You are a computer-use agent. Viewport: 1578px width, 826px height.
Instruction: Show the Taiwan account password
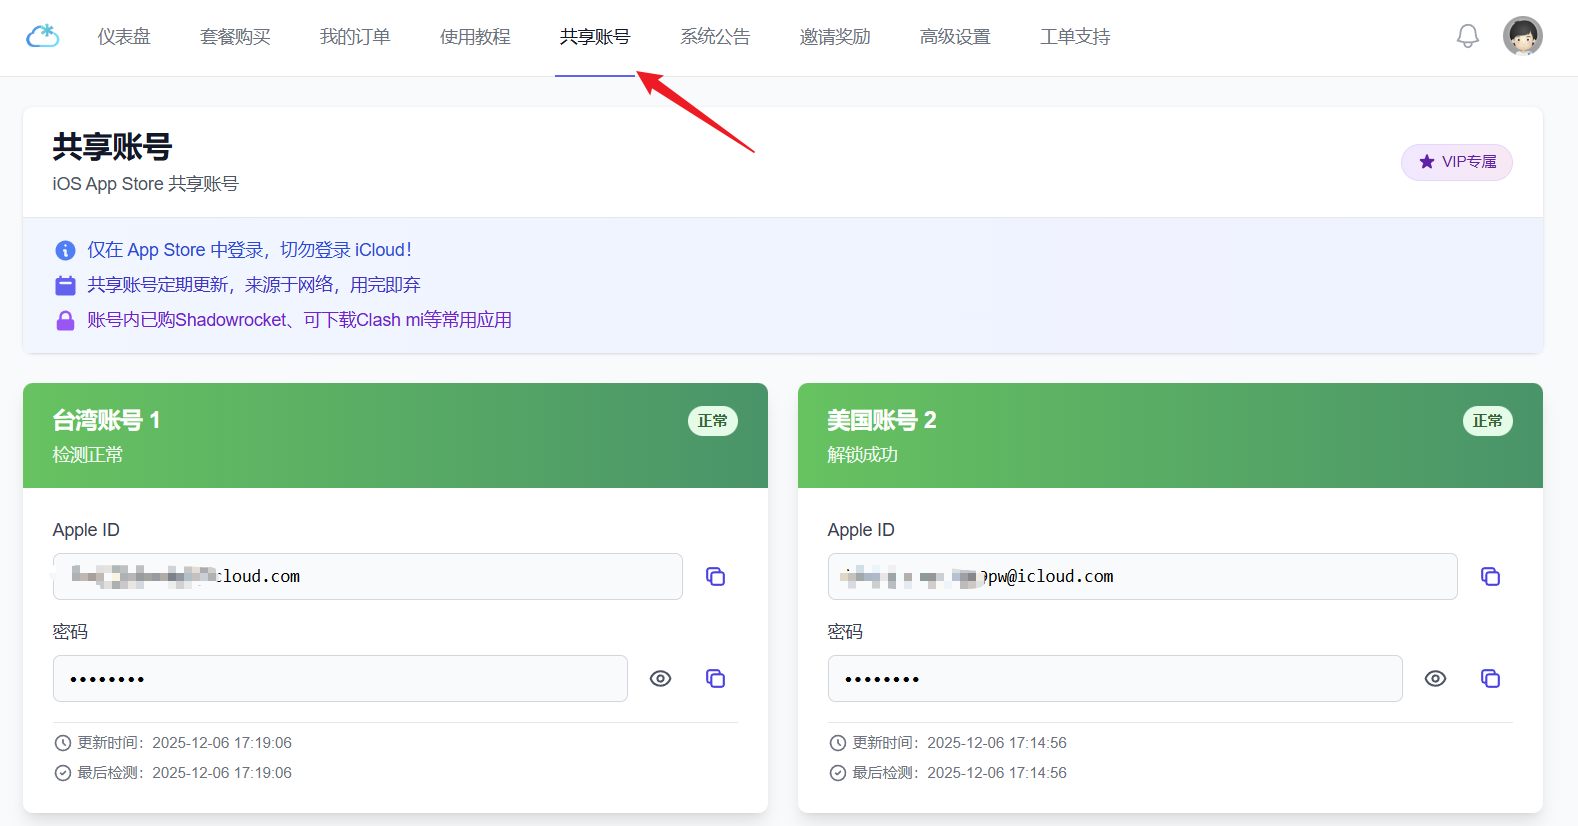click(660, 679)
